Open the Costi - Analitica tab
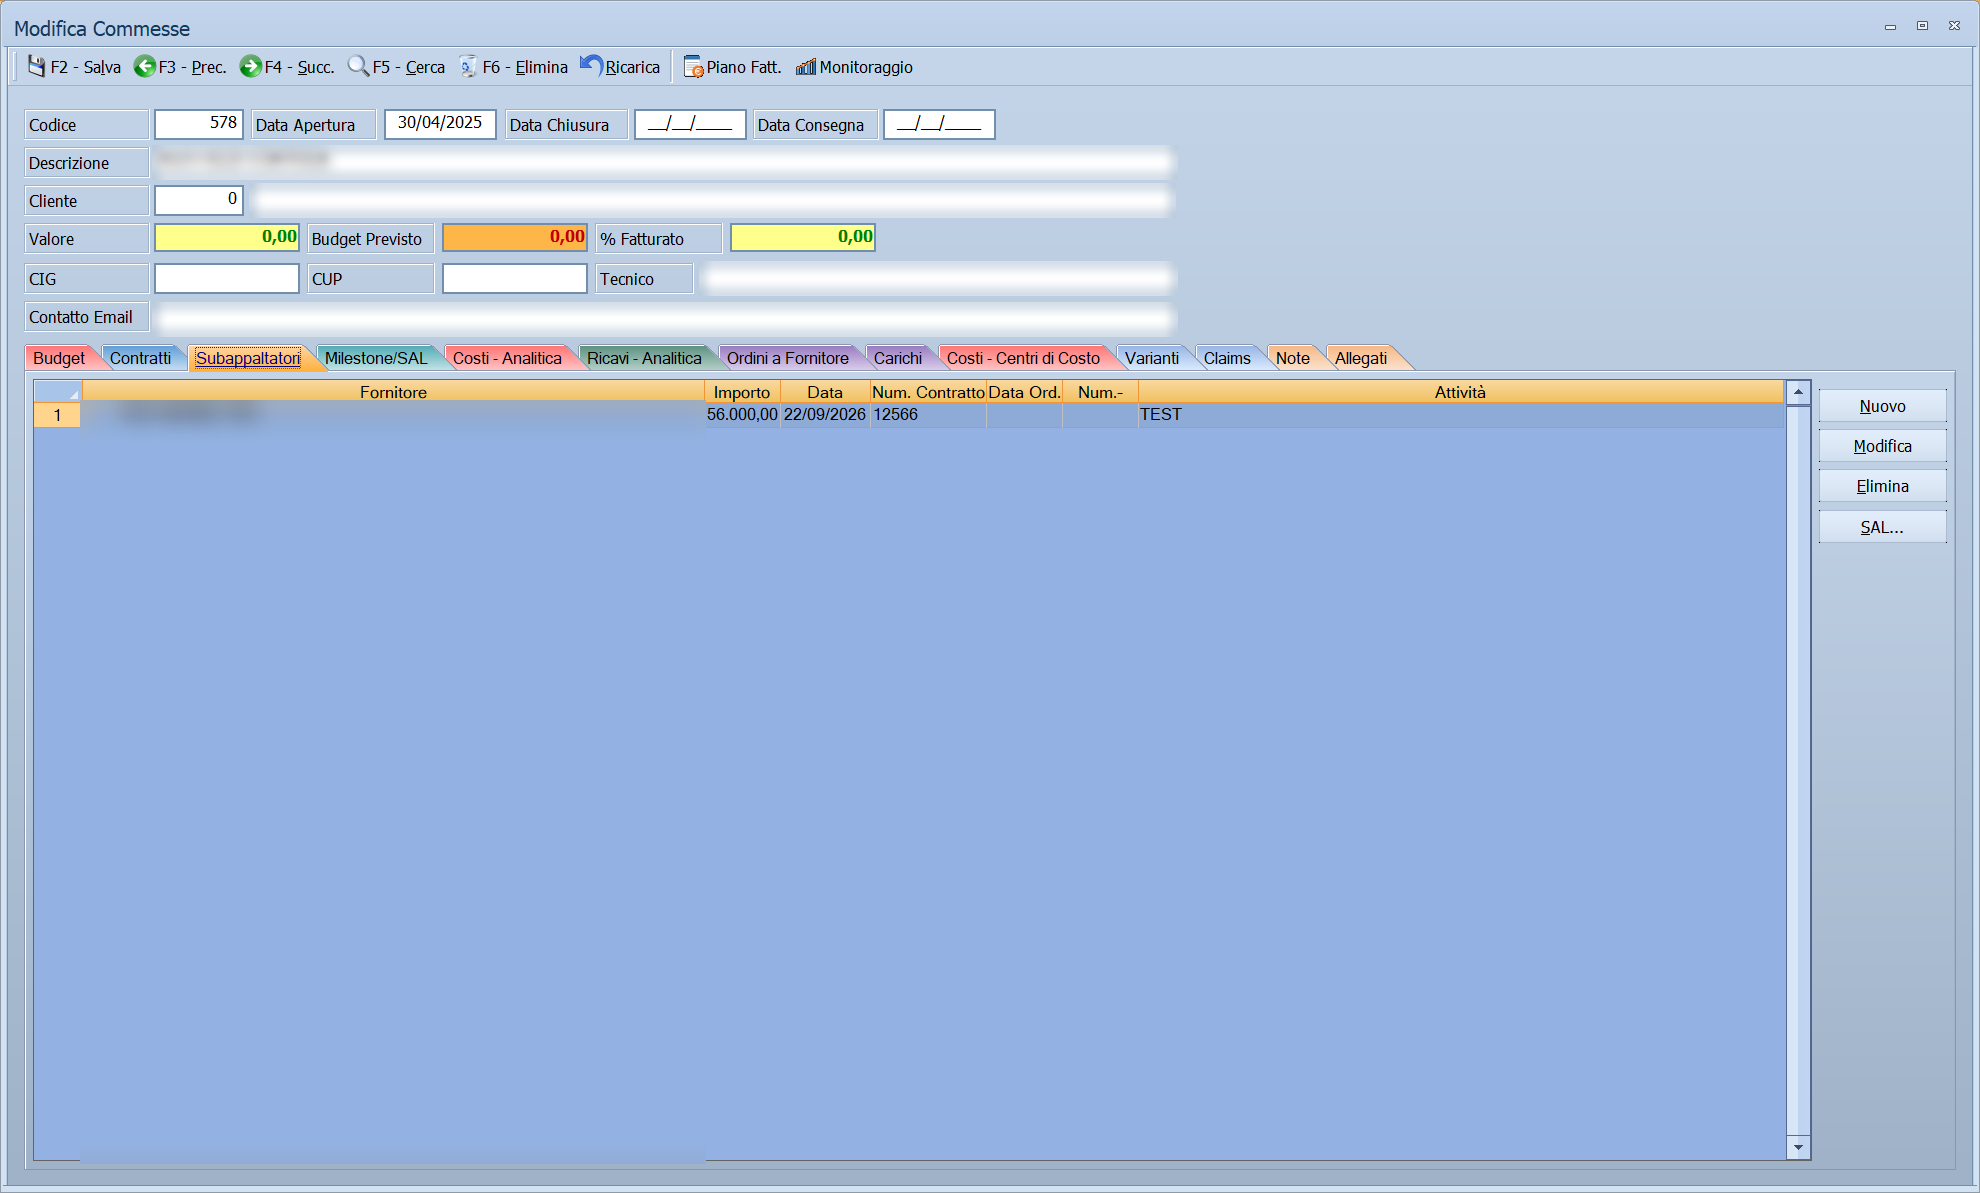This screenshot has height=1193, width=1980. pos(507,358)
